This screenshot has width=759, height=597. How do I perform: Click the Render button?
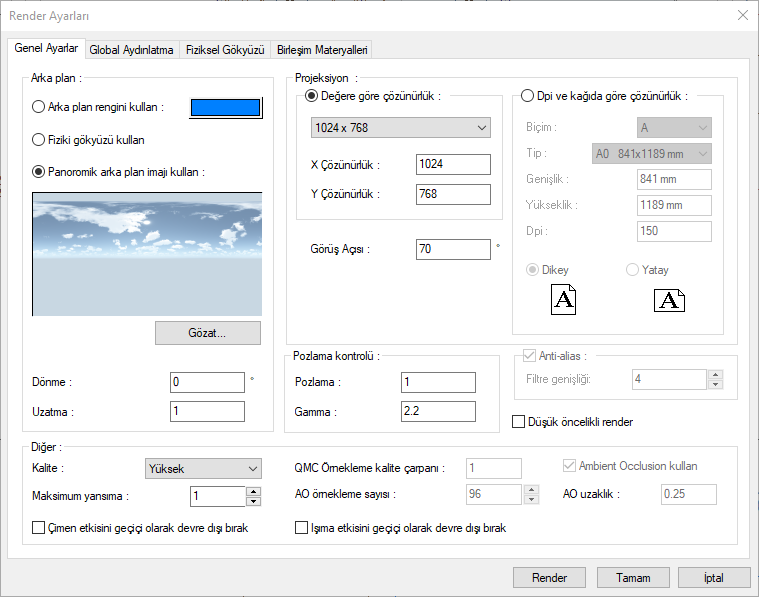pos(549,577)
